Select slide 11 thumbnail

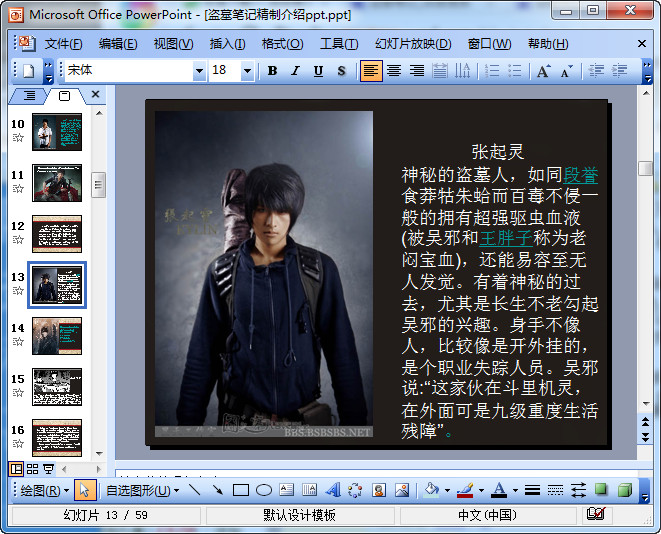[x=57, y=183]
